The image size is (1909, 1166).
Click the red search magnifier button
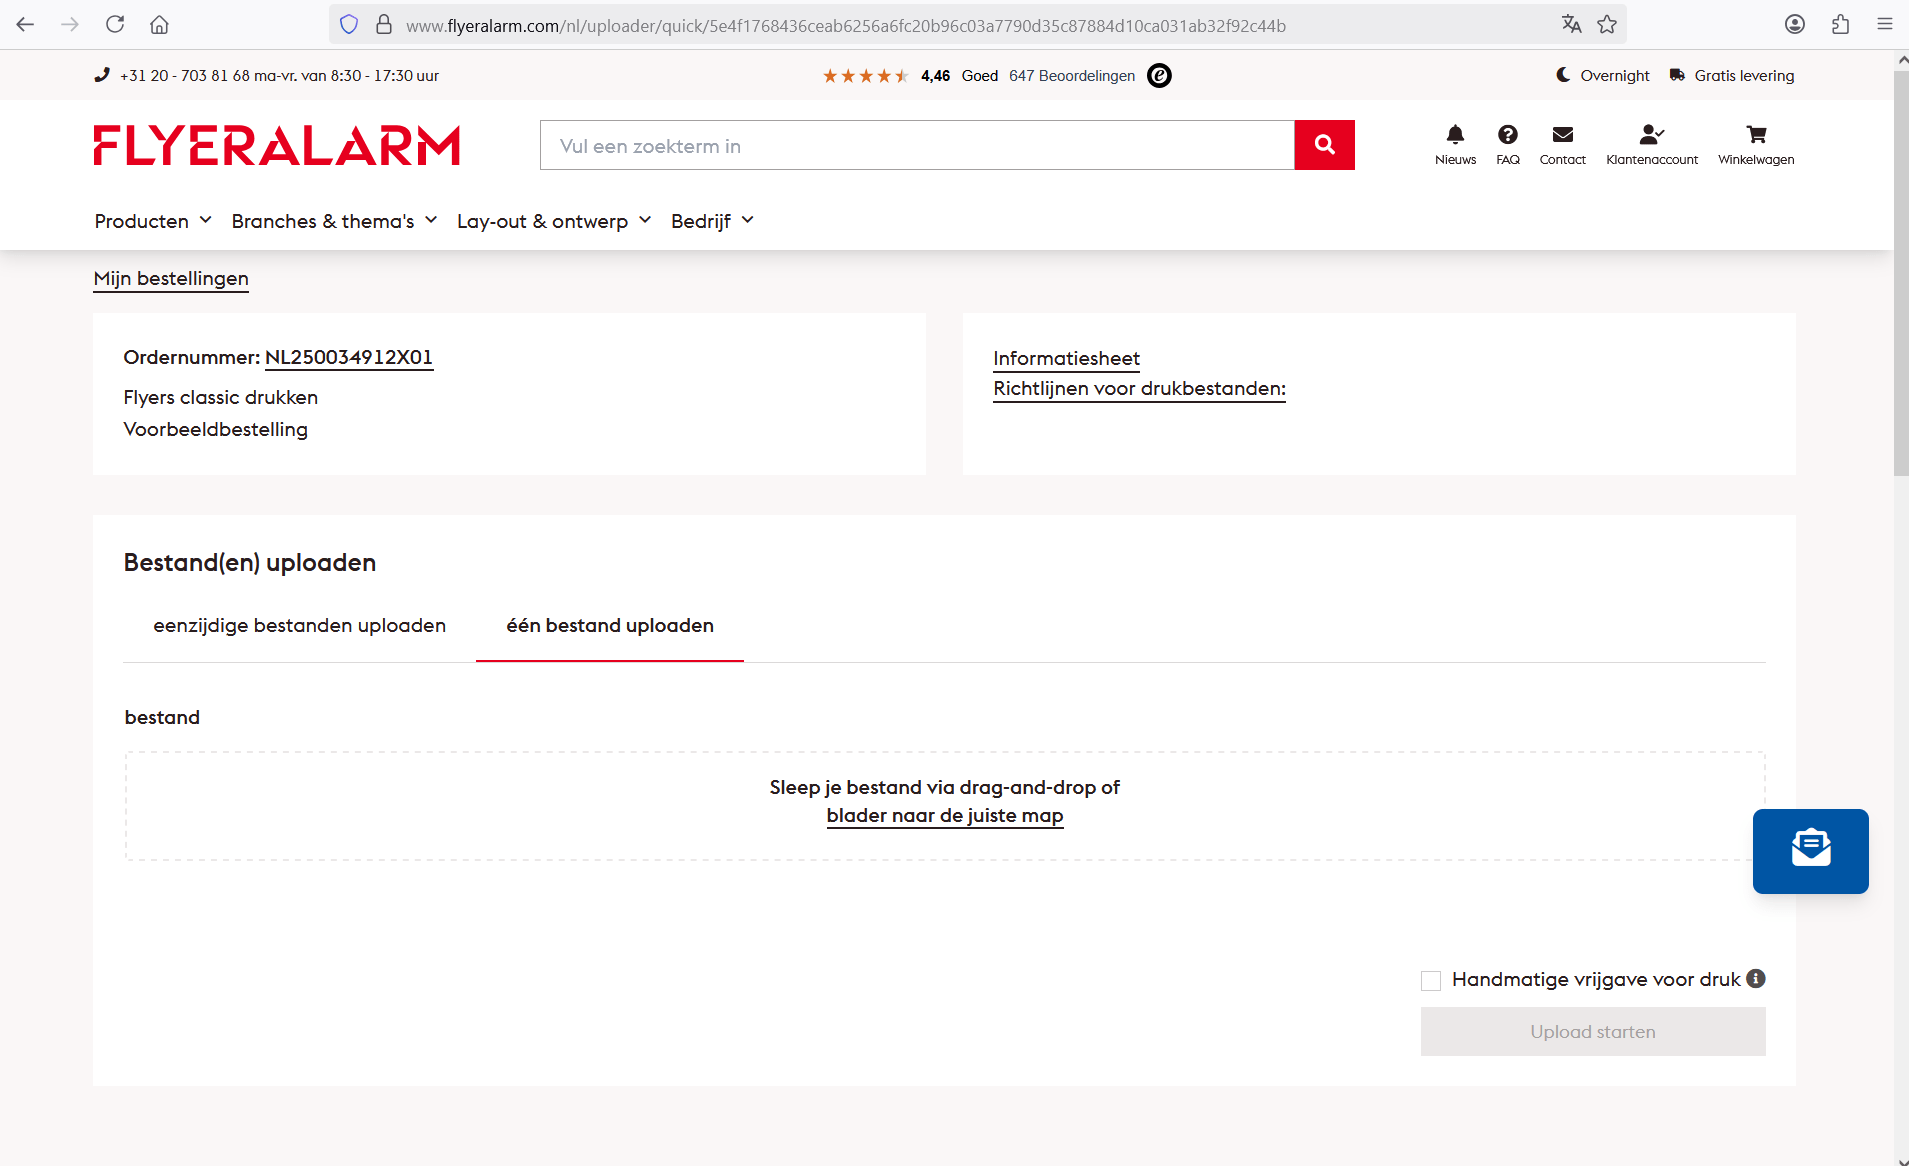click(x=1324, y=145)
